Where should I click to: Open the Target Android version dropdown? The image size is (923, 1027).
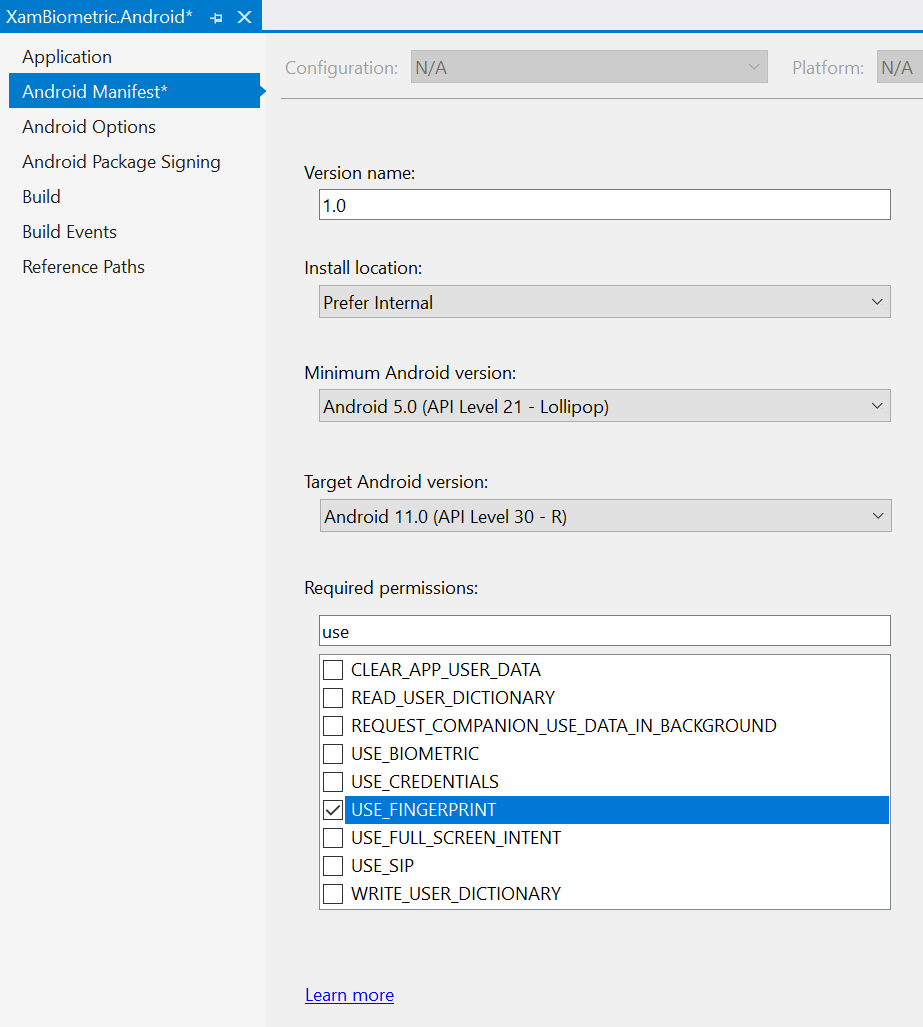point(879,515)
